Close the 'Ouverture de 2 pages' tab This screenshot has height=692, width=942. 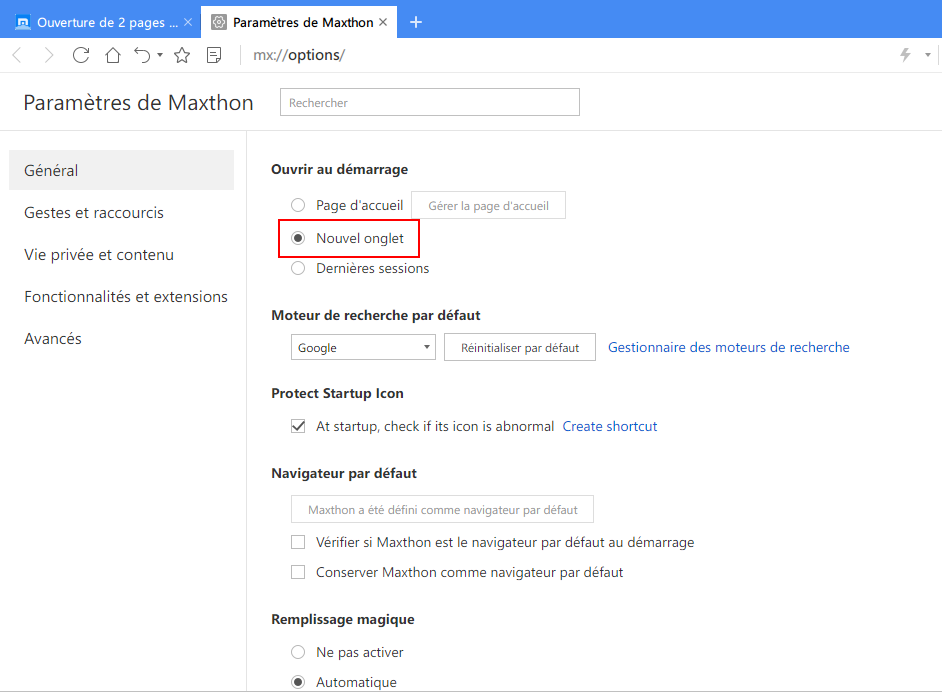pyautogui.click(x=188, y=22)
